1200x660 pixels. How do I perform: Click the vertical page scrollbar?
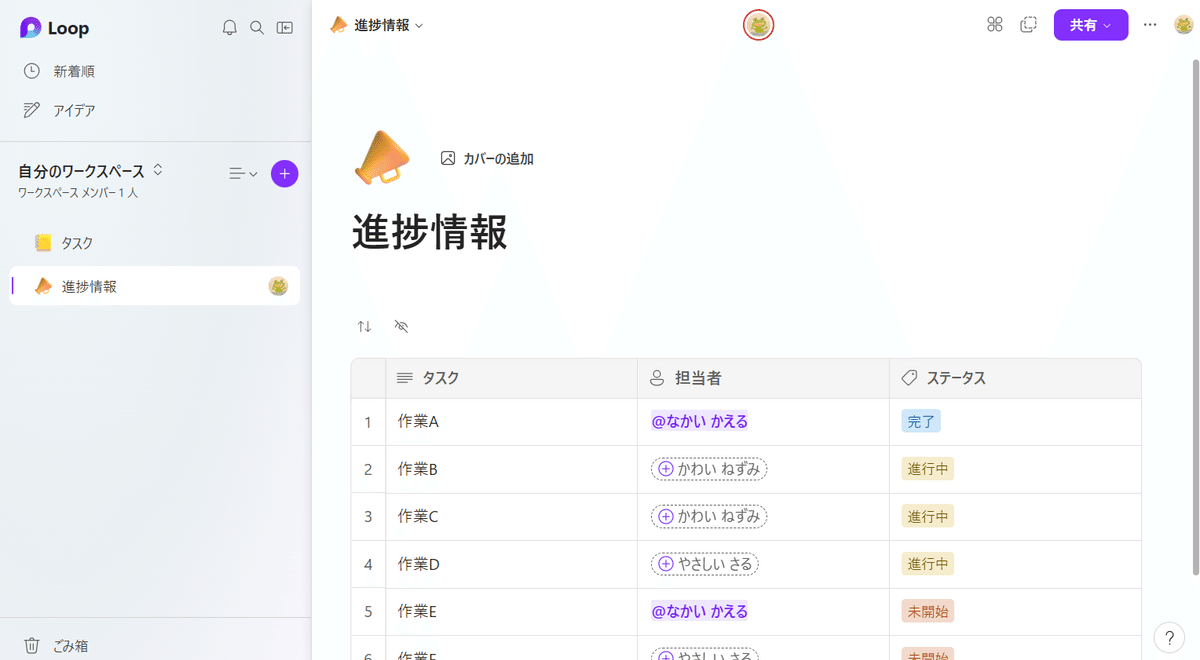(x=1194, y=317)
